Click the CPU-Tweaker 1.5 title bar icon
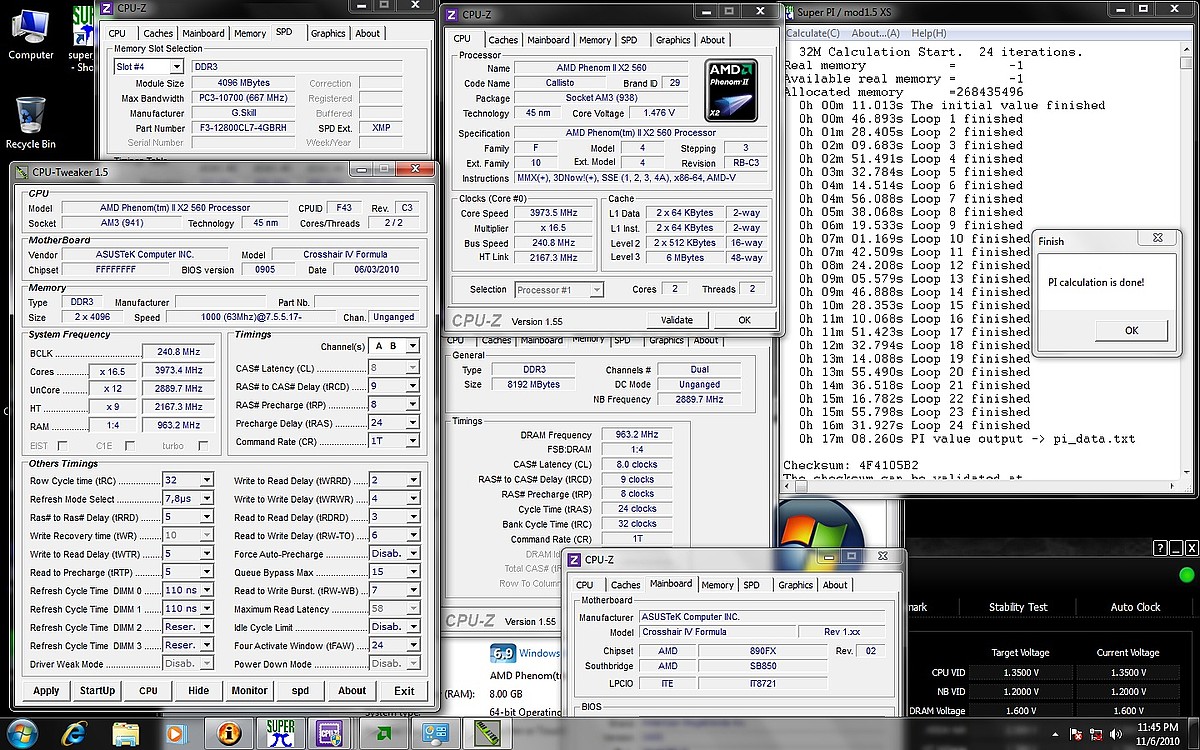Viewport: 1200px width, 750px height. tap(23, 172)
